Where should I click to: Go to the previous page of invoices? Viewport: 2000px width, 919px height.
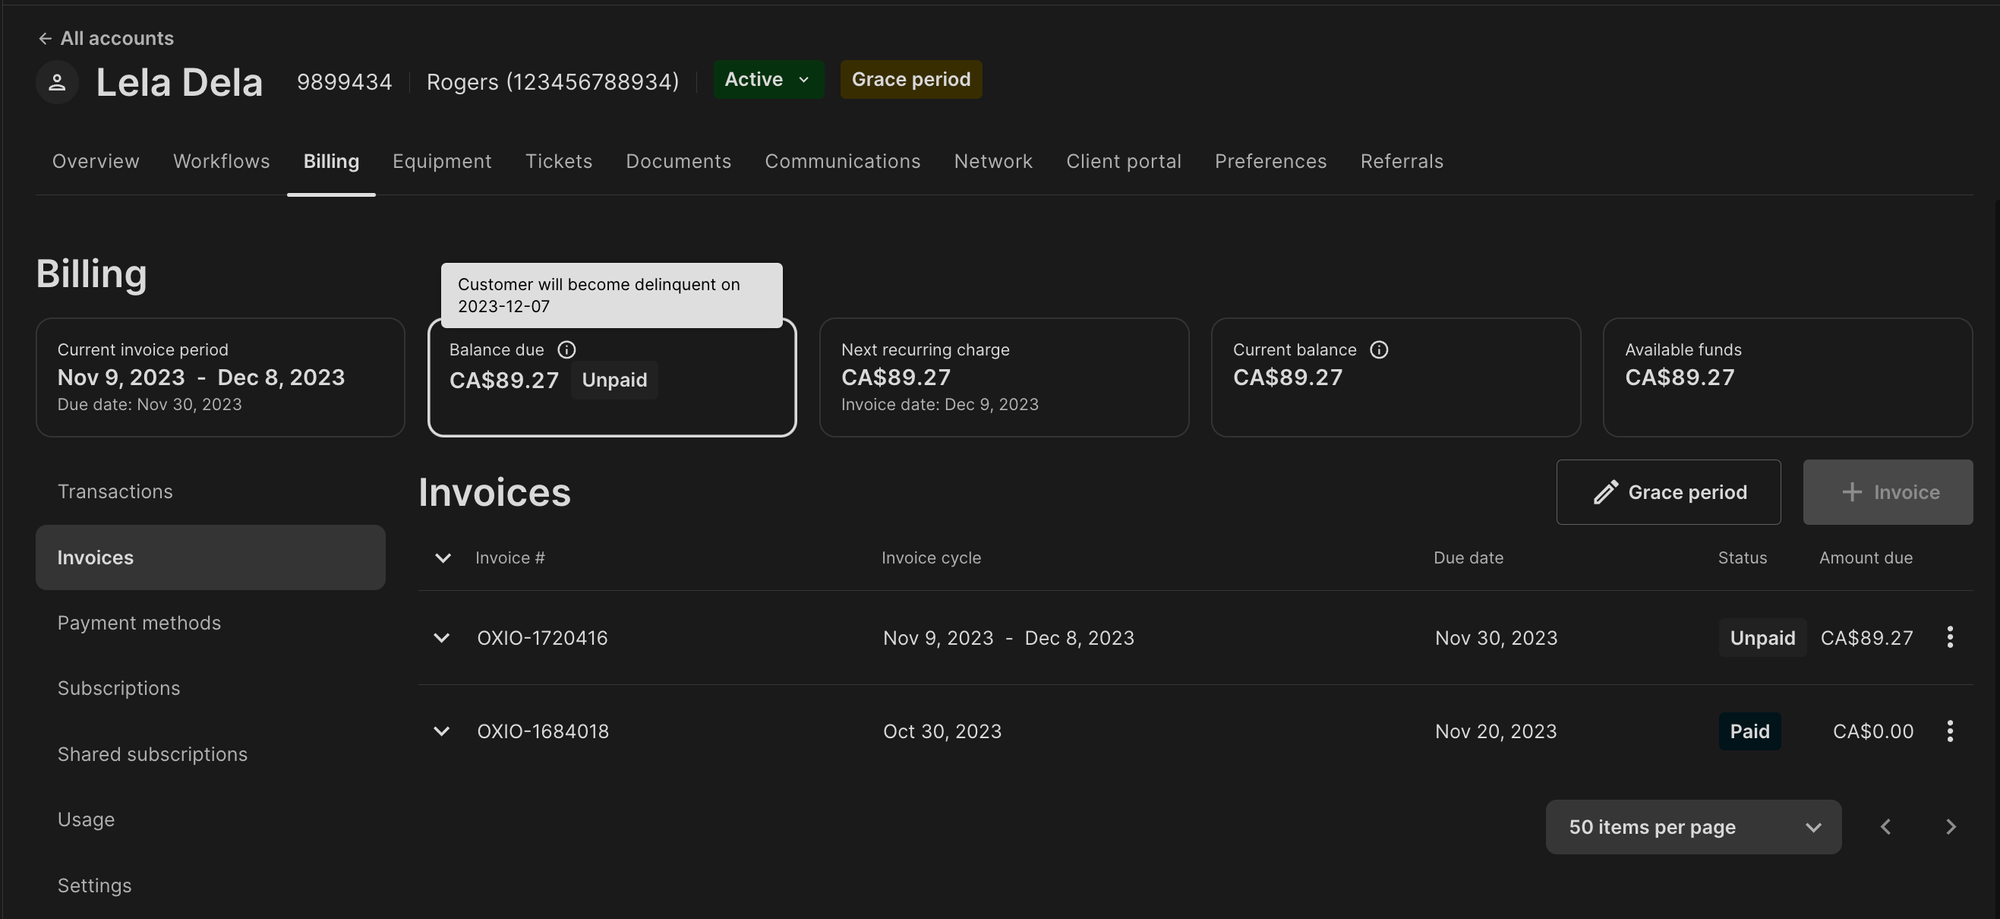1886,827
